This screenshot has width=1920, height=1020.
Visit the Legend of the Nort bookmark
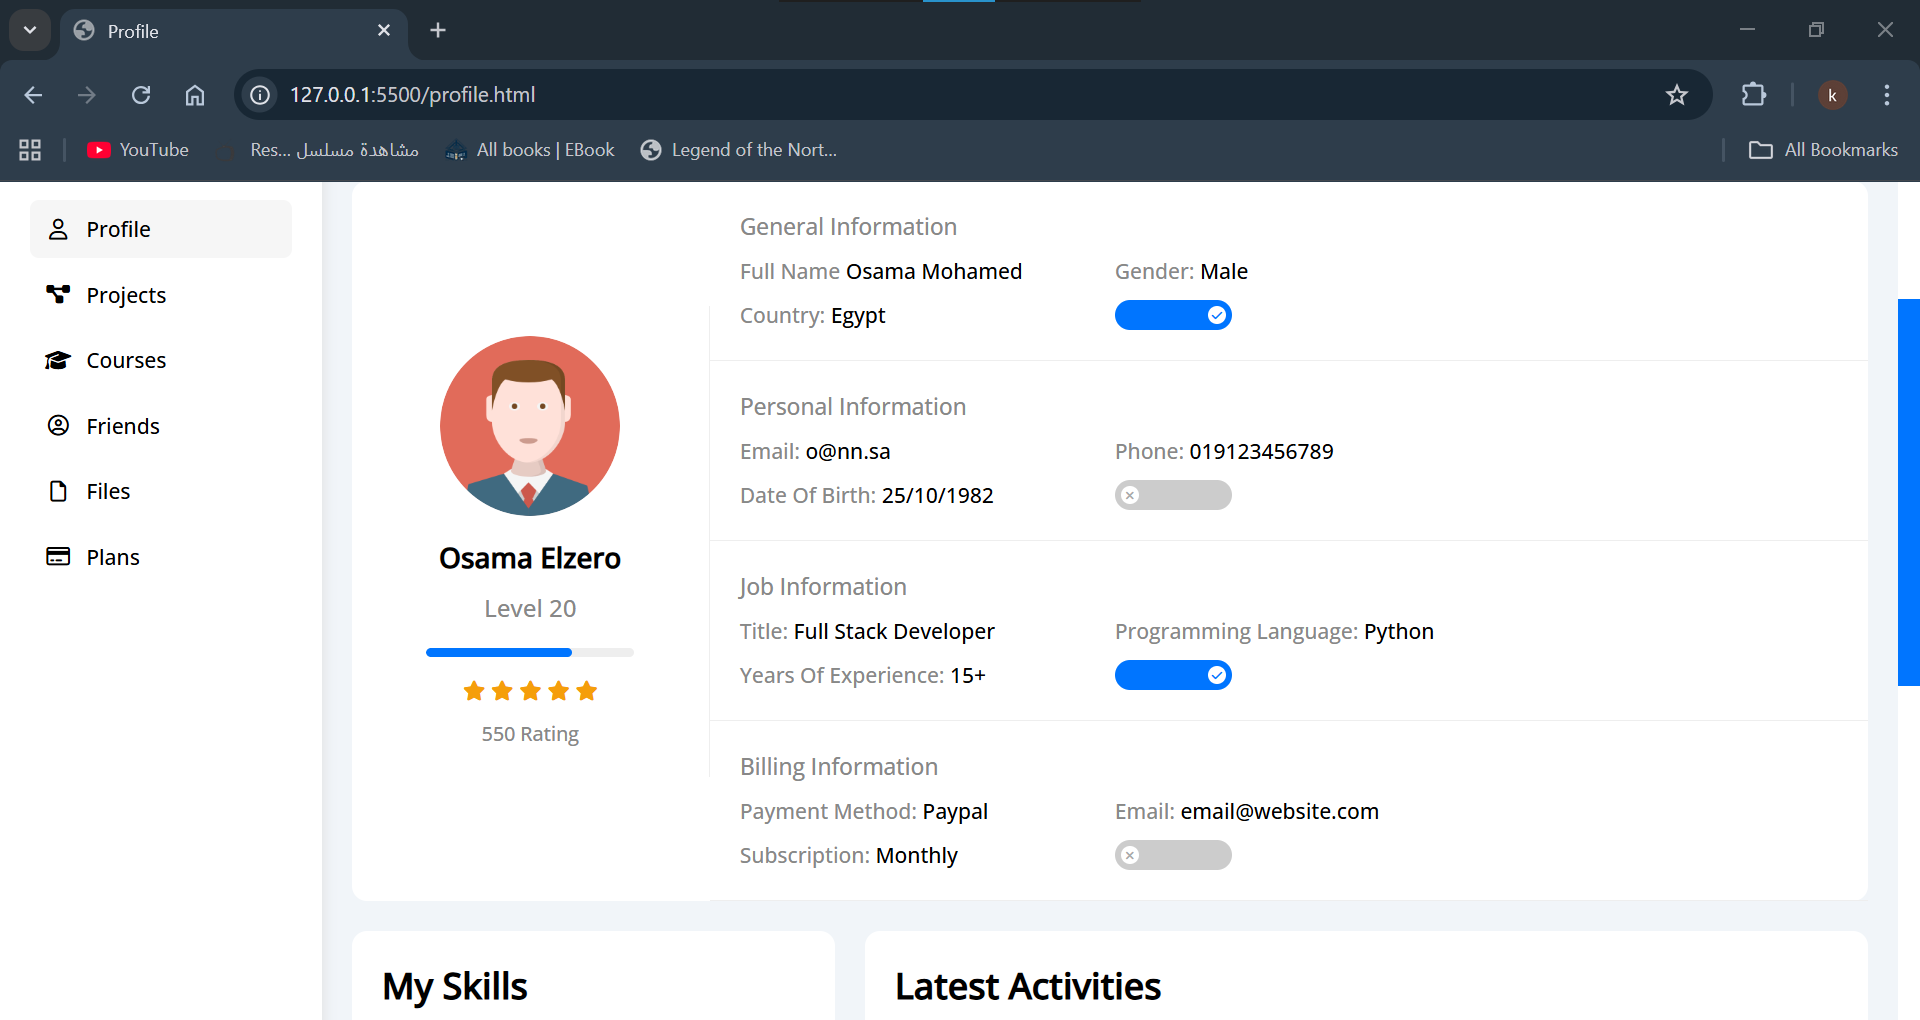(740, 149)
